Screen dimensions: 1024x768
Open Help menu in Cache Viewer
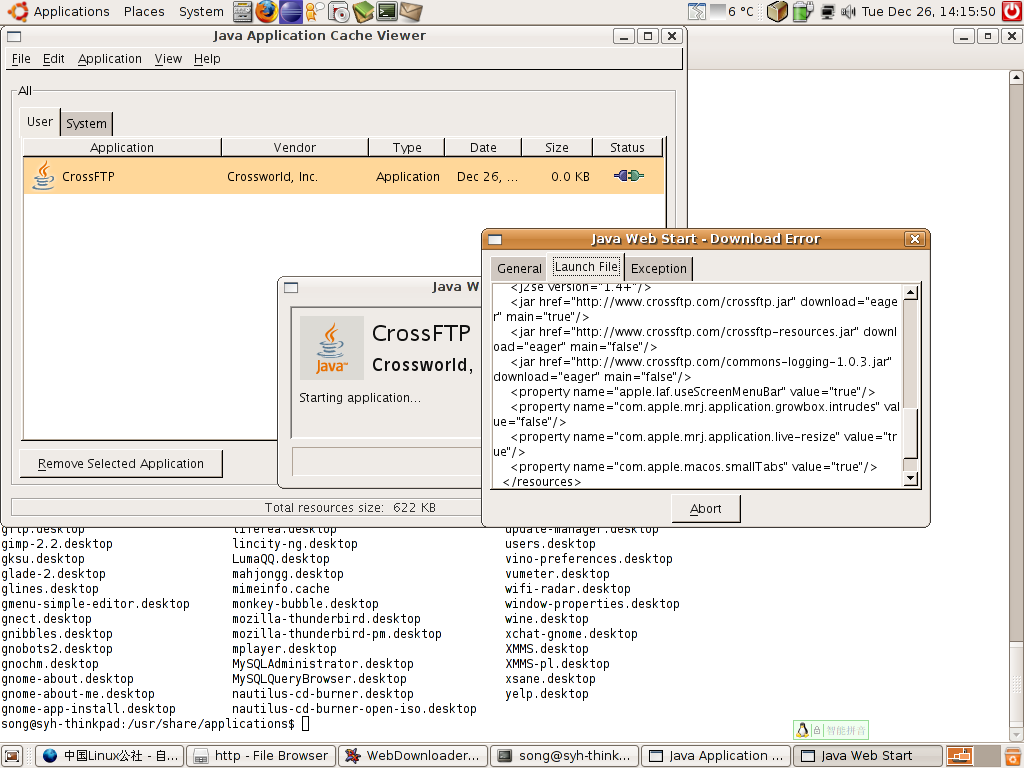(207, 59)
